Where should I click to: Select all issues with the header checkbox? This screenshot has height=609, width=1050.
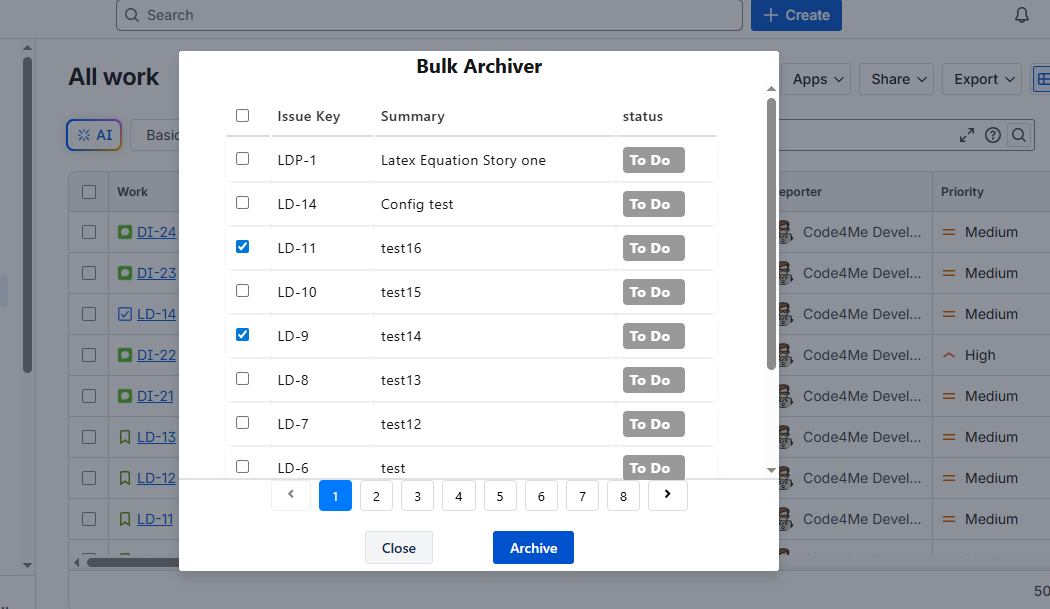(x=242, y=115)
